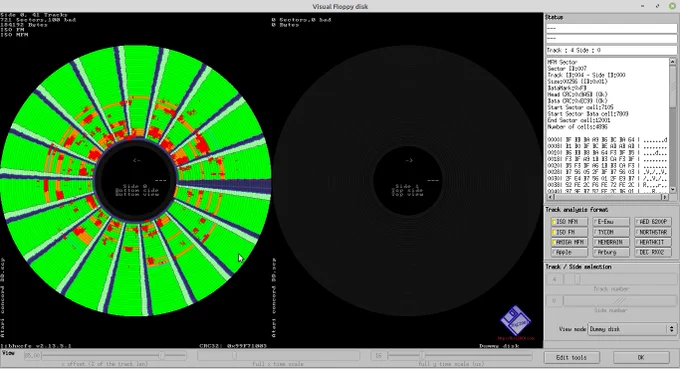Click the y time scale value field
The image size is (680, 369).
[x=378, y=356]
